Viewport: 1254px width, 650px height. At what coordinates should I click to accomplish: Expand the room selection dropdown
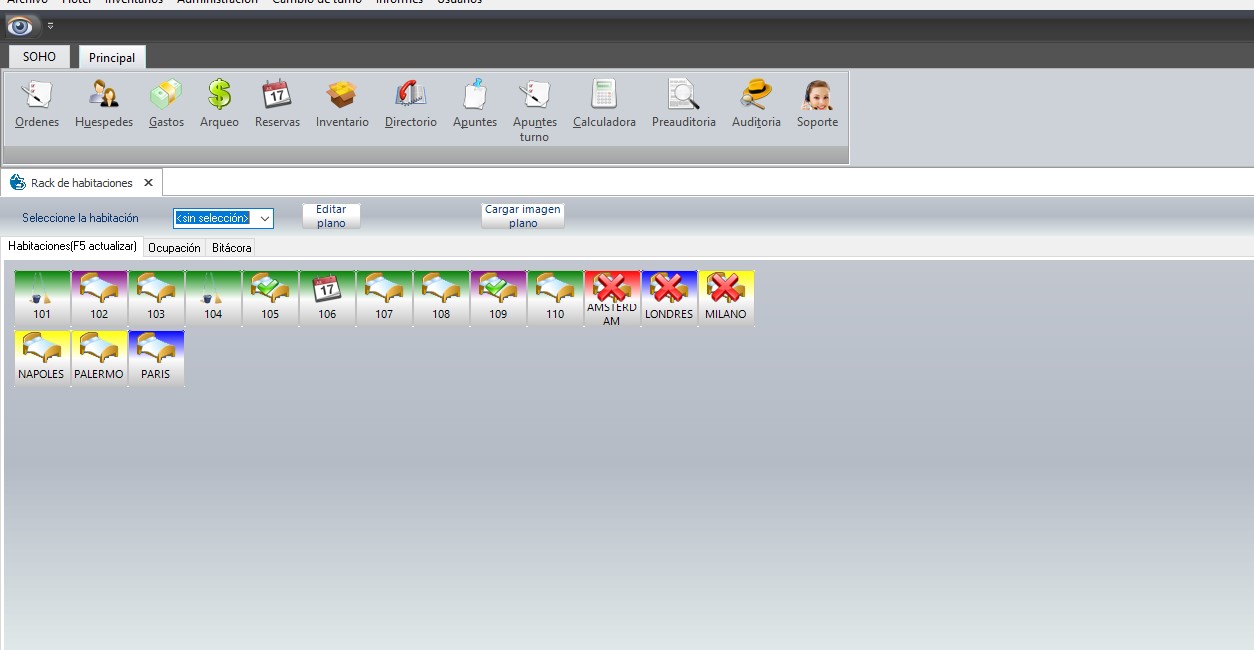[265, 218]
